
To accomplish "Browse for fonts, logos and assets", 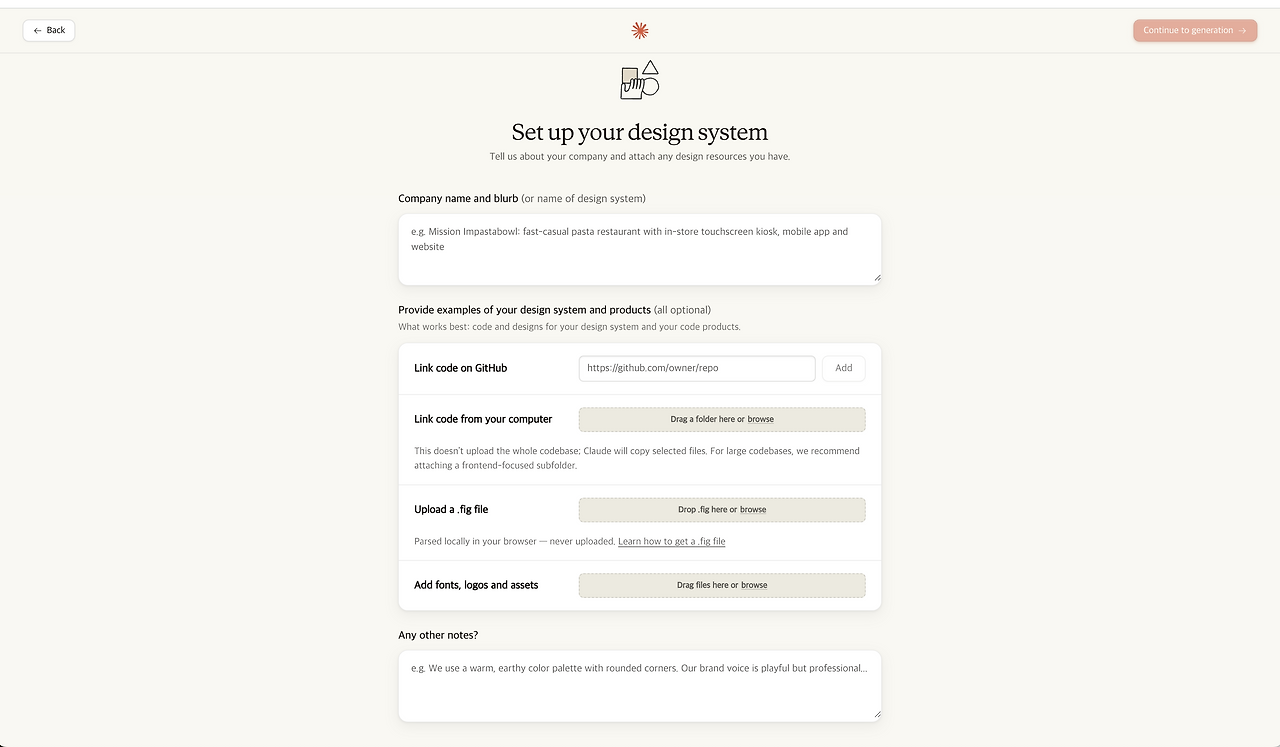I will click(754, 586).
